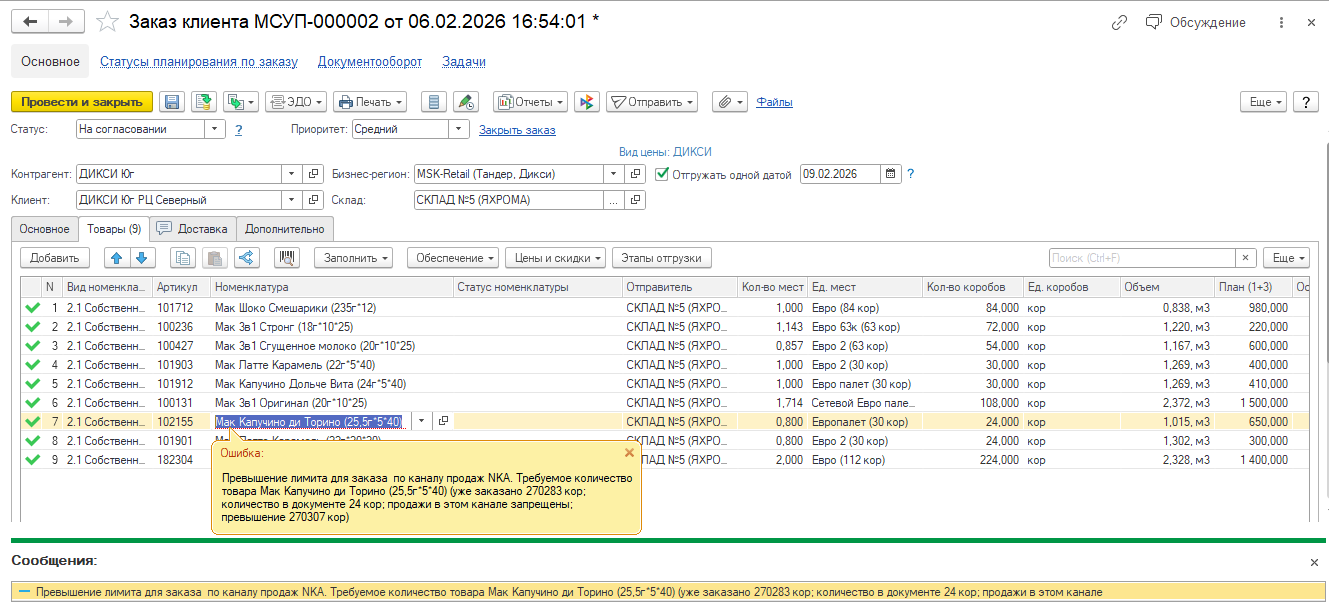Move selected row up with arrow icon

117,258
